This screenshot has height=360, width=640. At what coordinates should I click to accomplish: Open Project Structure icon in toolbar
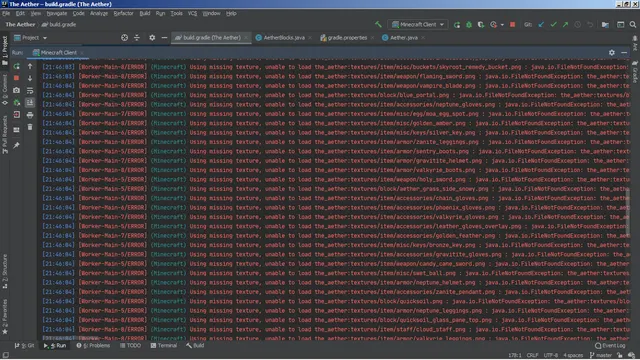(605, 25)
